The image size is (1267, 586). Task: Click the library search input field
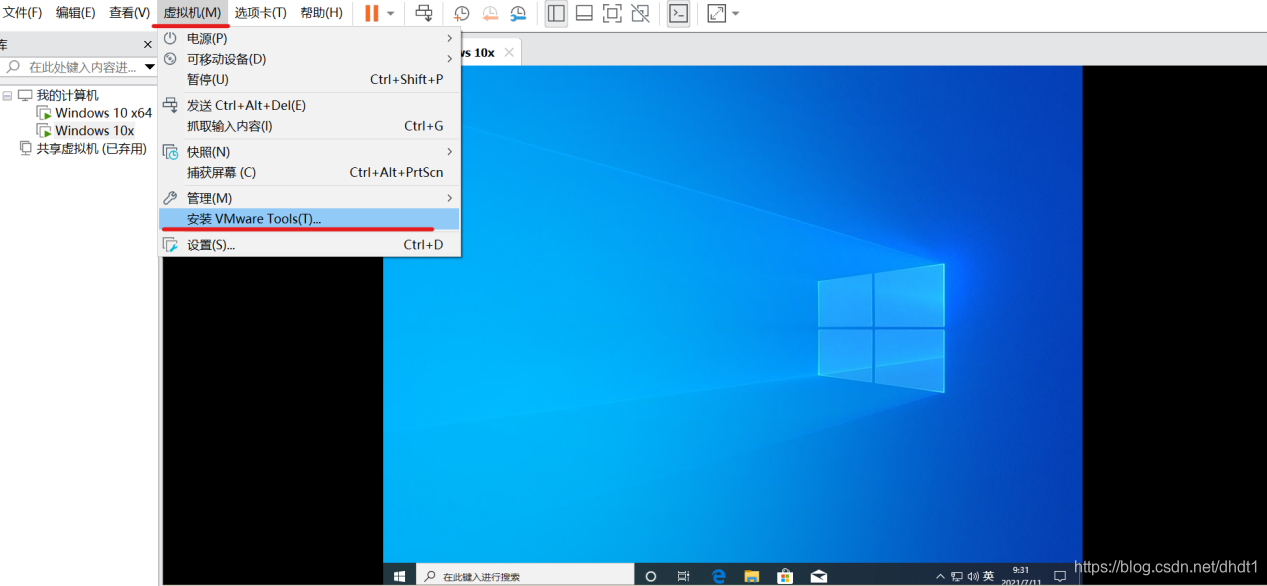tap(73, 67)
